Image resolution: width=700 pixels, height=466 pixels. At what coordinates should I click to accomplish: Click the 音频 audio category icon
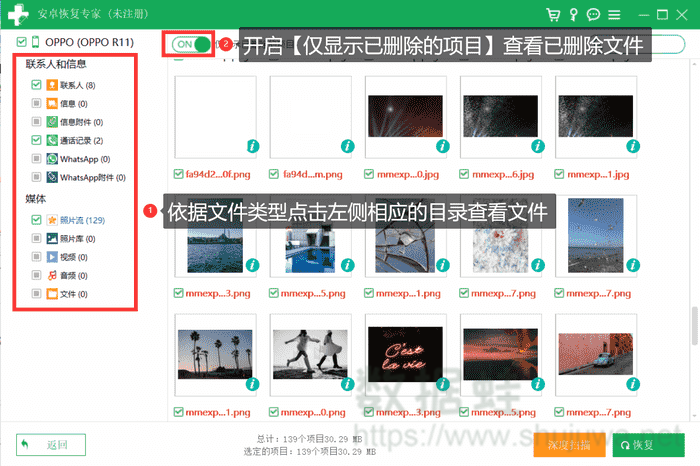click(51, 275)
